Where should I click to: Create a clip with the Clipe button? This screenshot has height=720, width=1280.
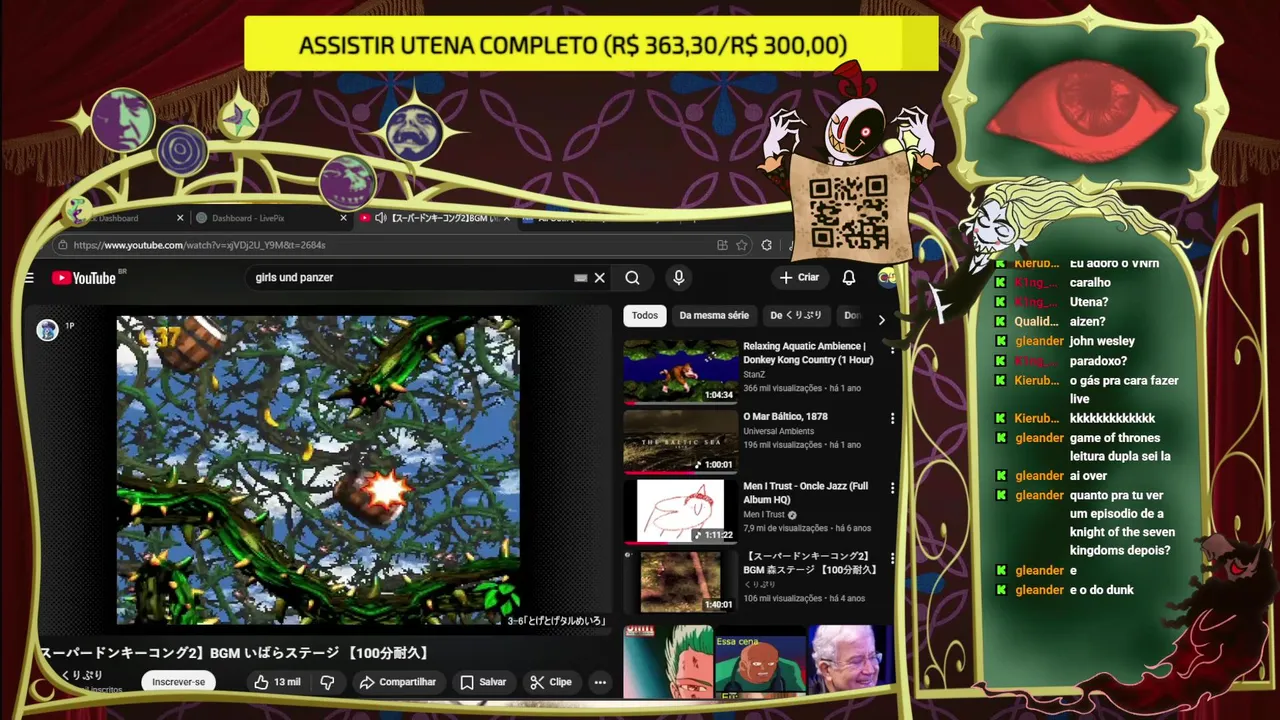coord(551,682)
